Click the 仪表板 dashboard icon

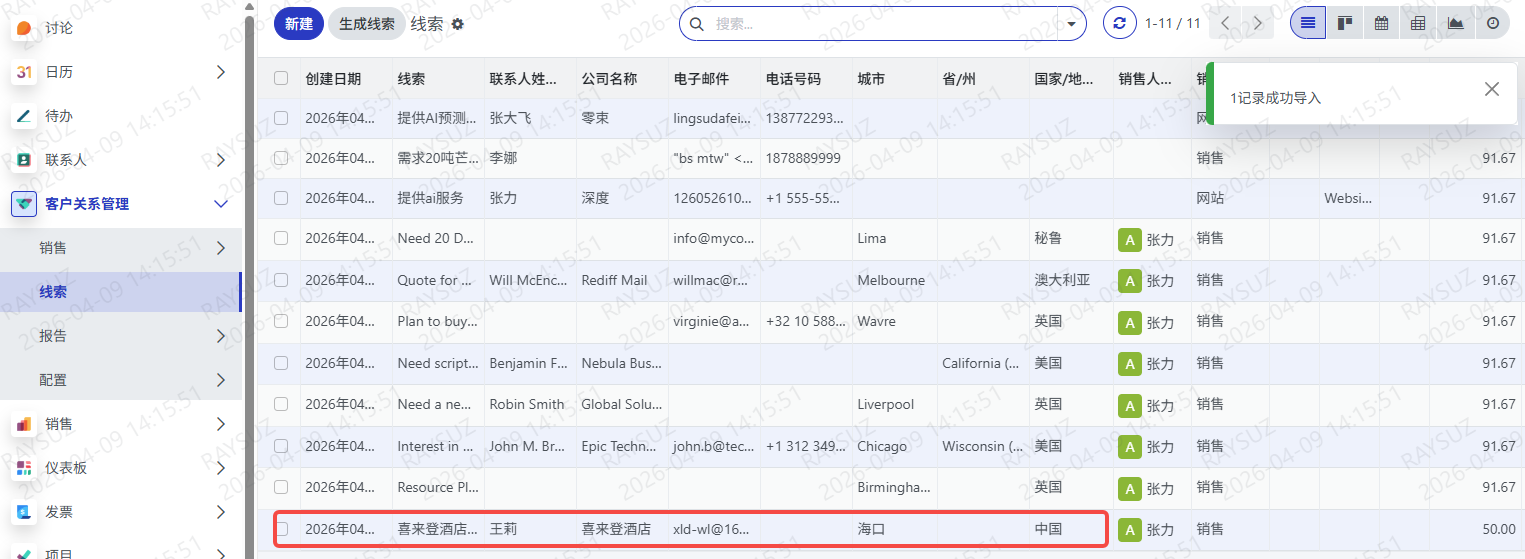(x=24, y=468)
